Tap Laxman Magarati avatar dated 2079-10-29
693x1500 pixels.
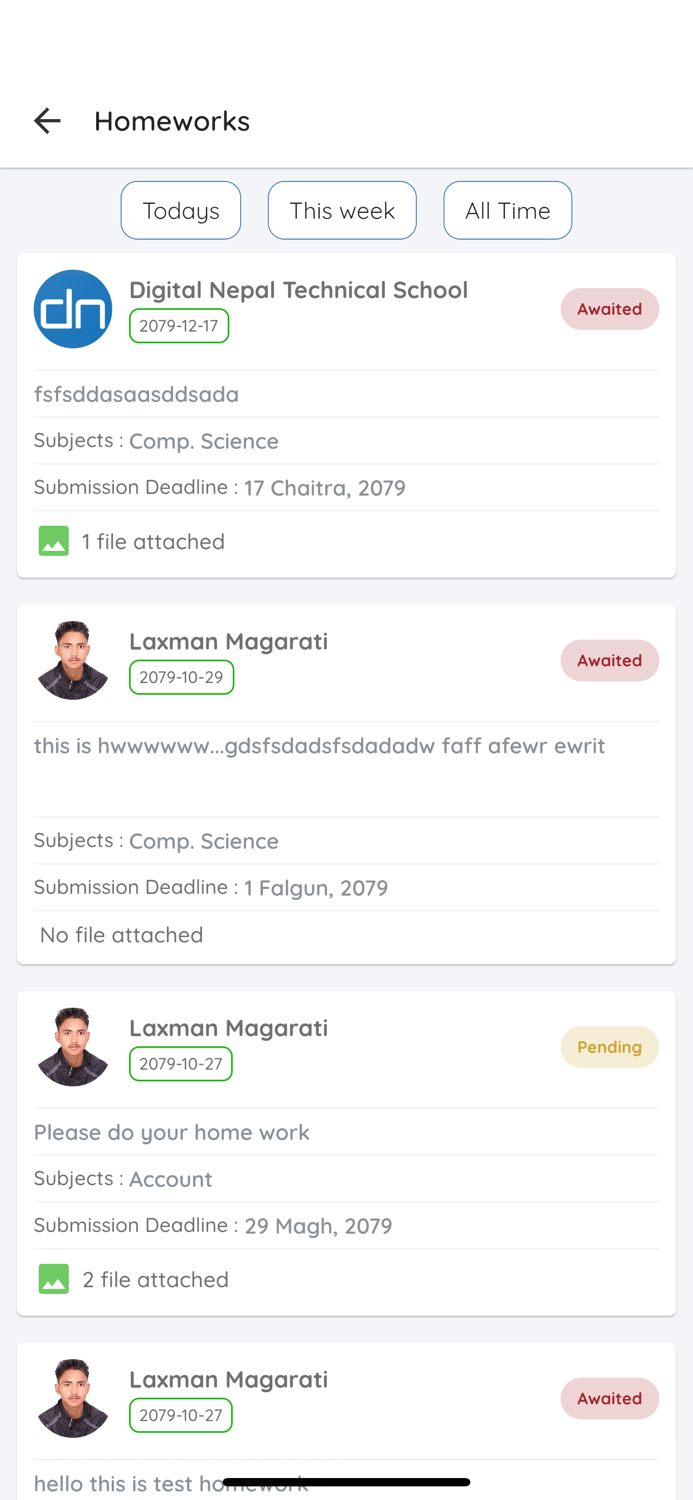point(73,660)
